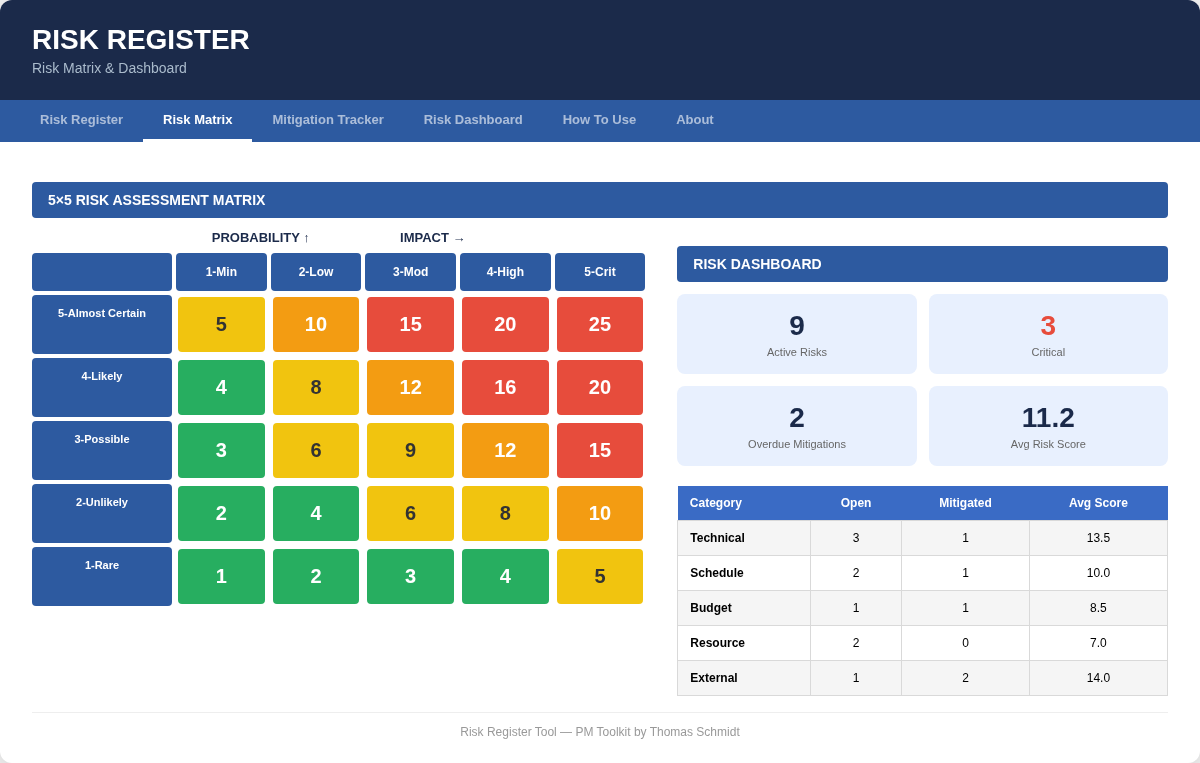The image size is (1200, 763).
Task: Click the Avg Score column header
Action: pyautogui.click(x=1098, y=503)
